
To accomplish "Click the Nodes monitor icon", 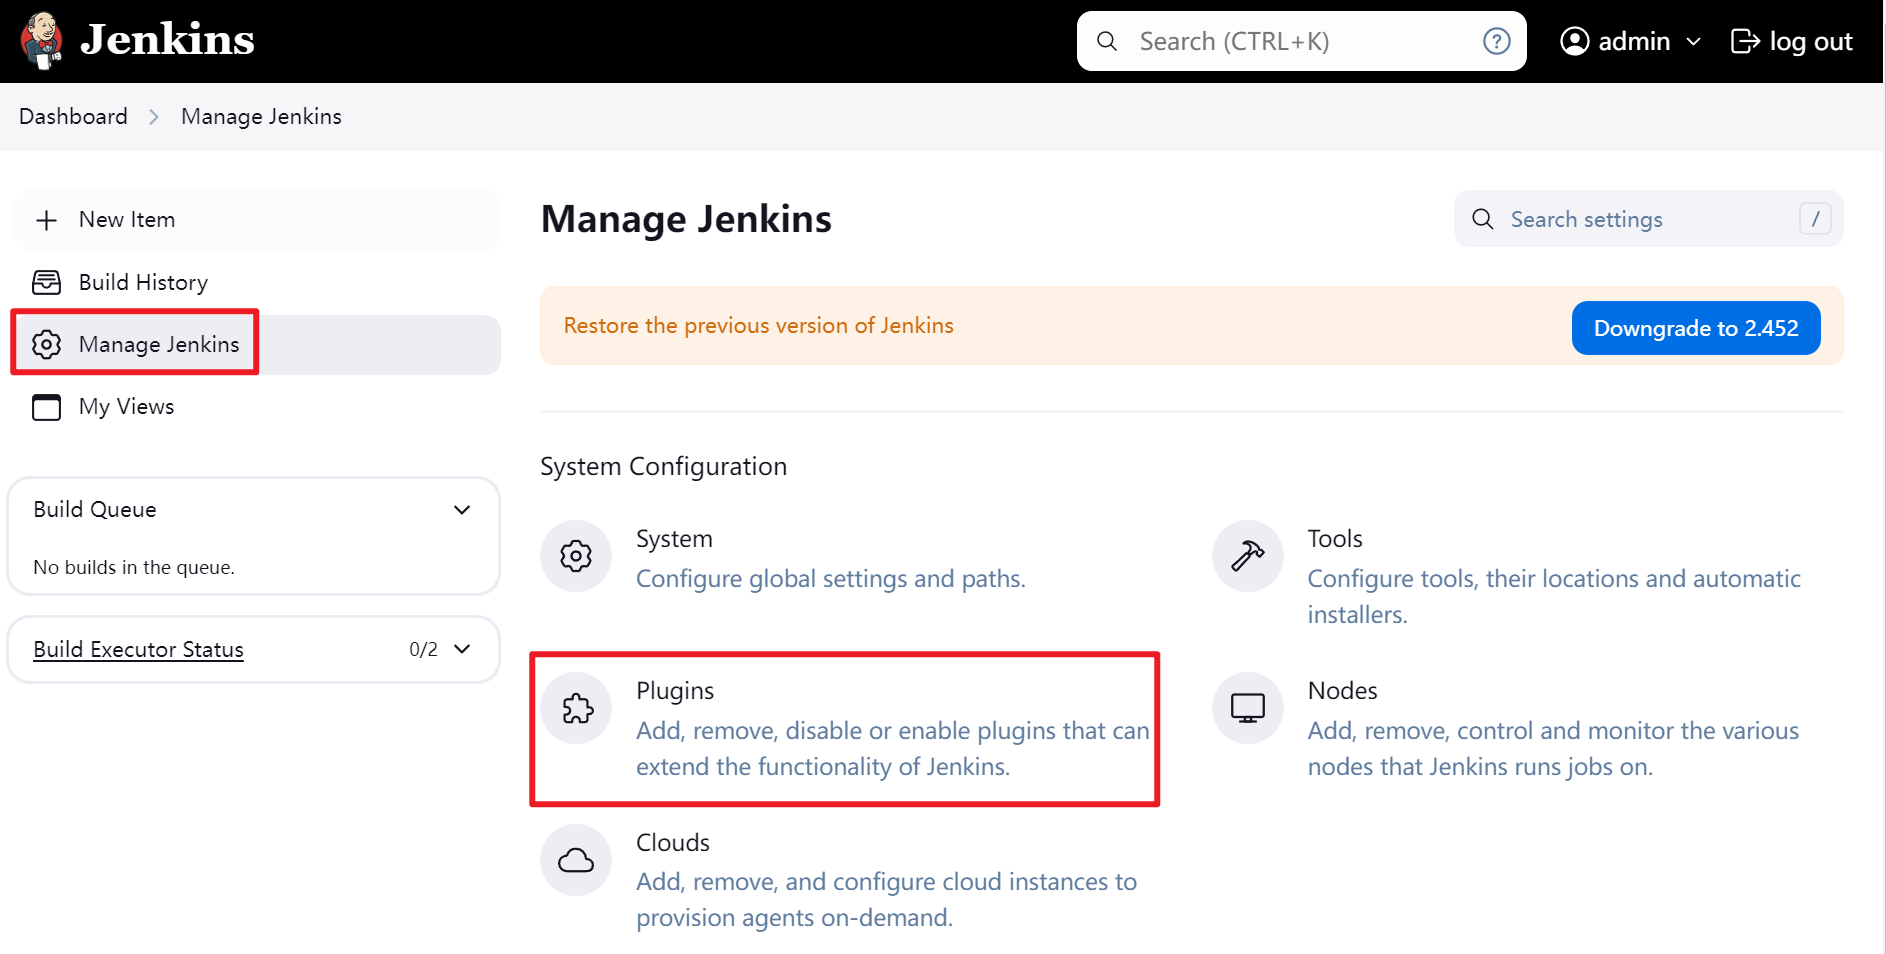I will pos(1248,708).
